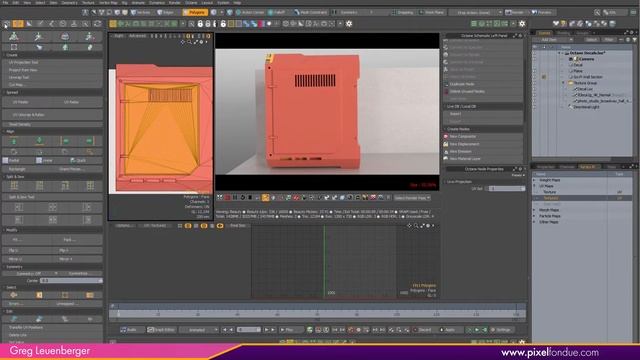The height and width of the screenshot is (360, 640).
Task: Toggle the Quick align option
Action: (78, 160)
